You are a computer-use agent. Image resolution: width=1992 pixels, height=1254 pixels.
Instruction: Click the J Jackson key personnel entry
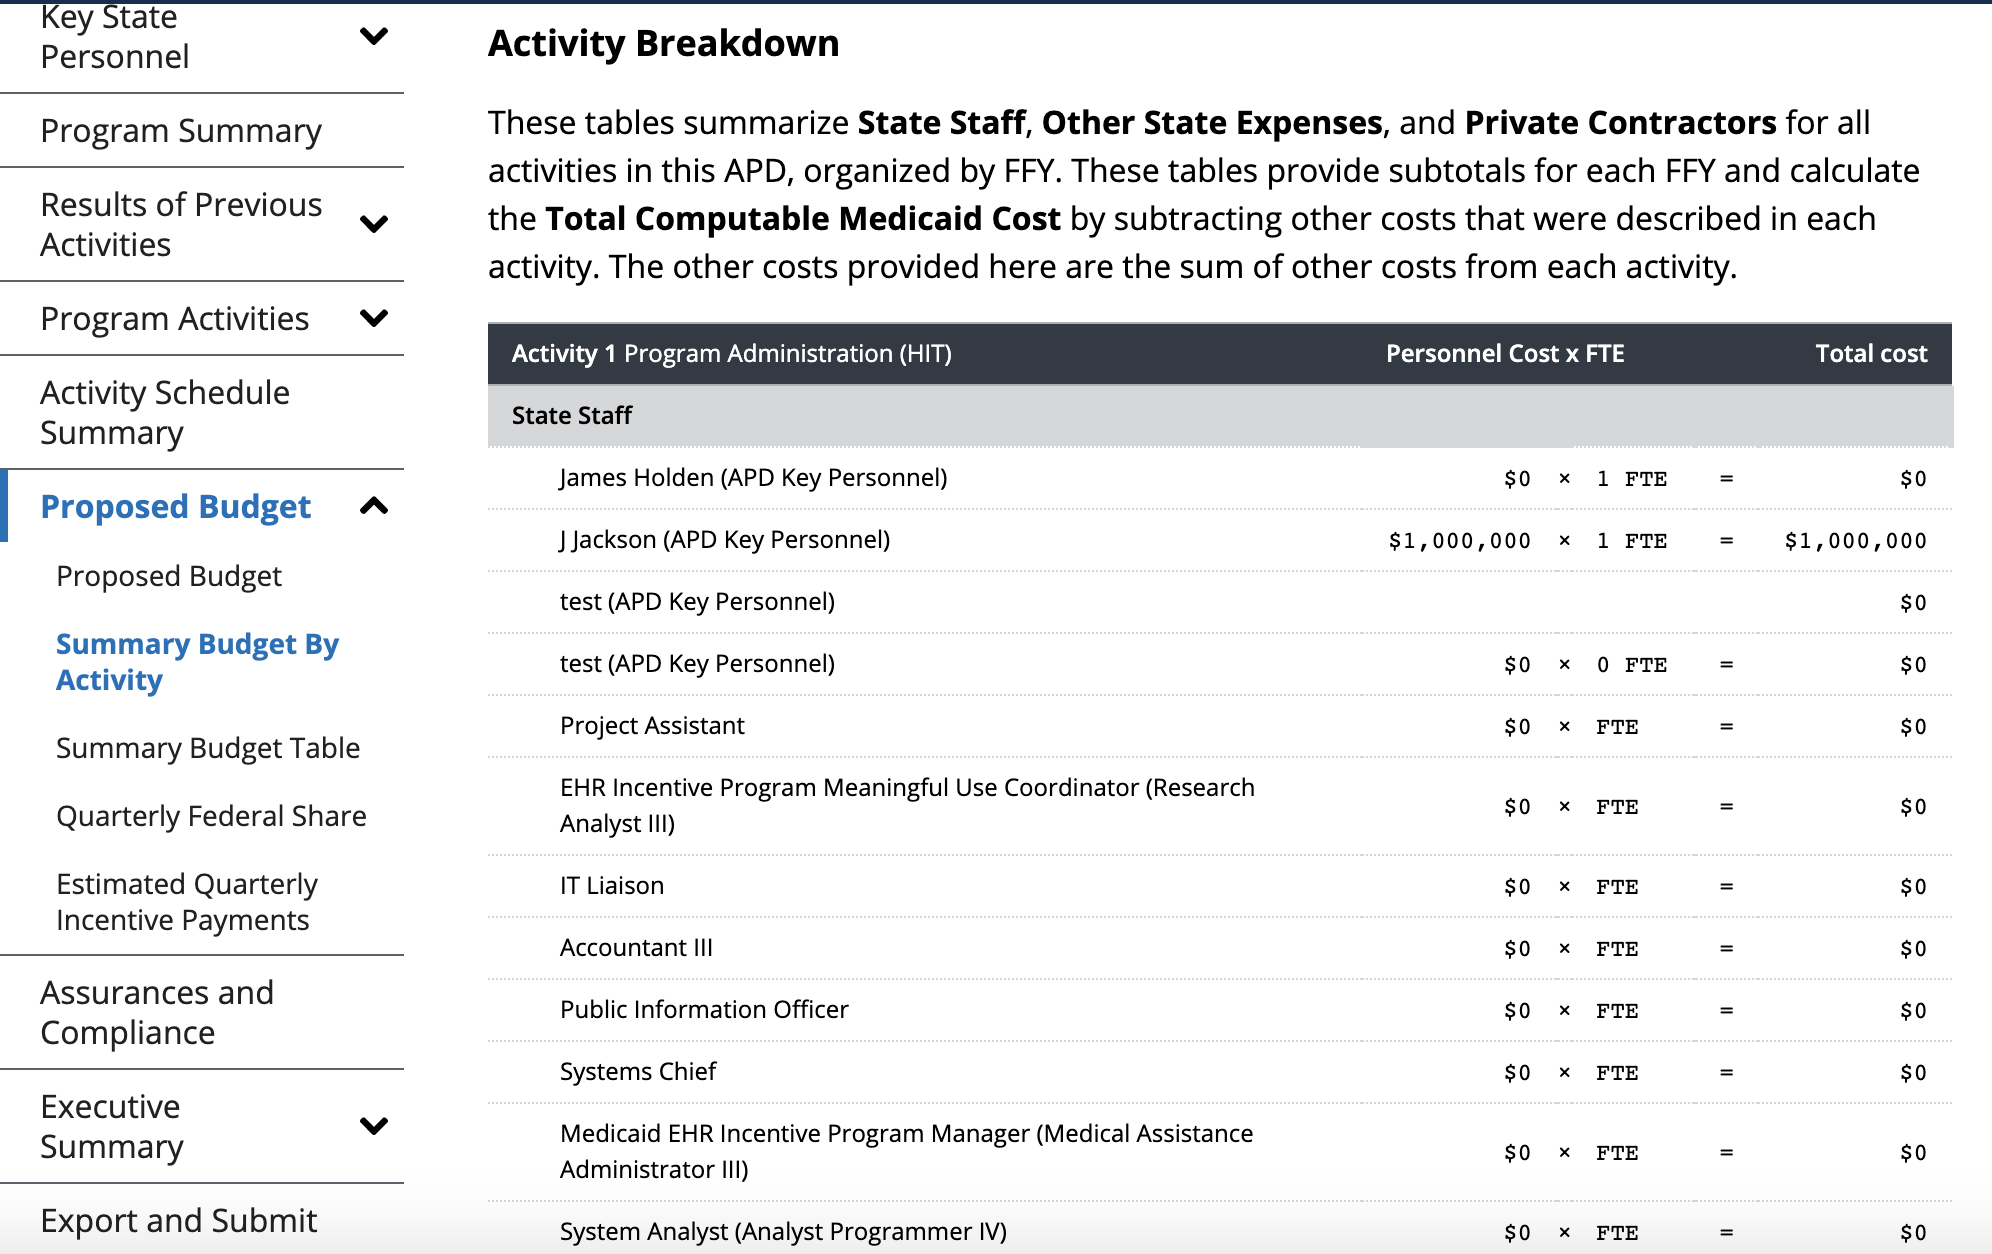(x=725, y=539)
